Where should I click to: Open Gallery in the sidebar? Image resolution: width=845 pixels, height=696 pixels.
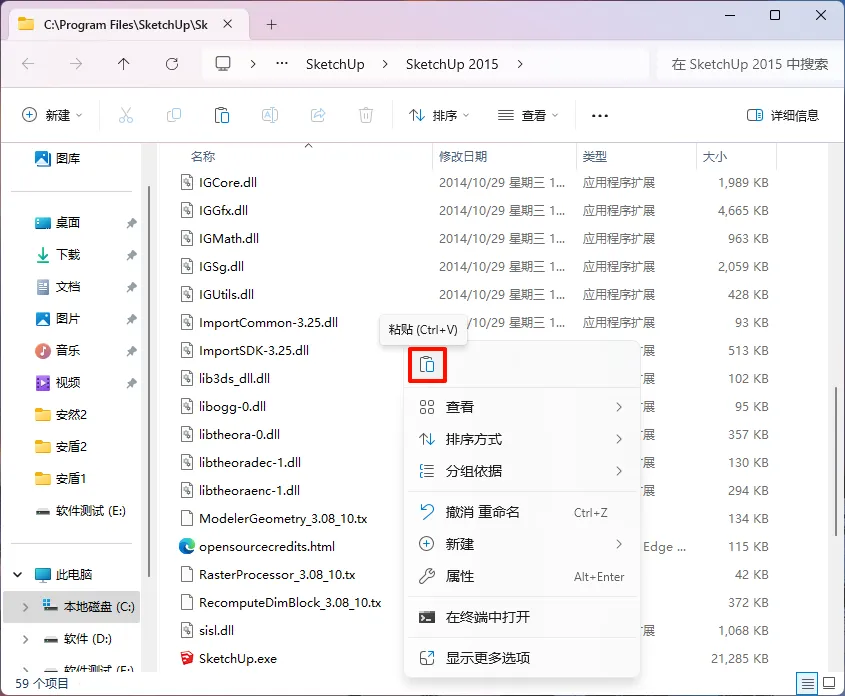57,158
